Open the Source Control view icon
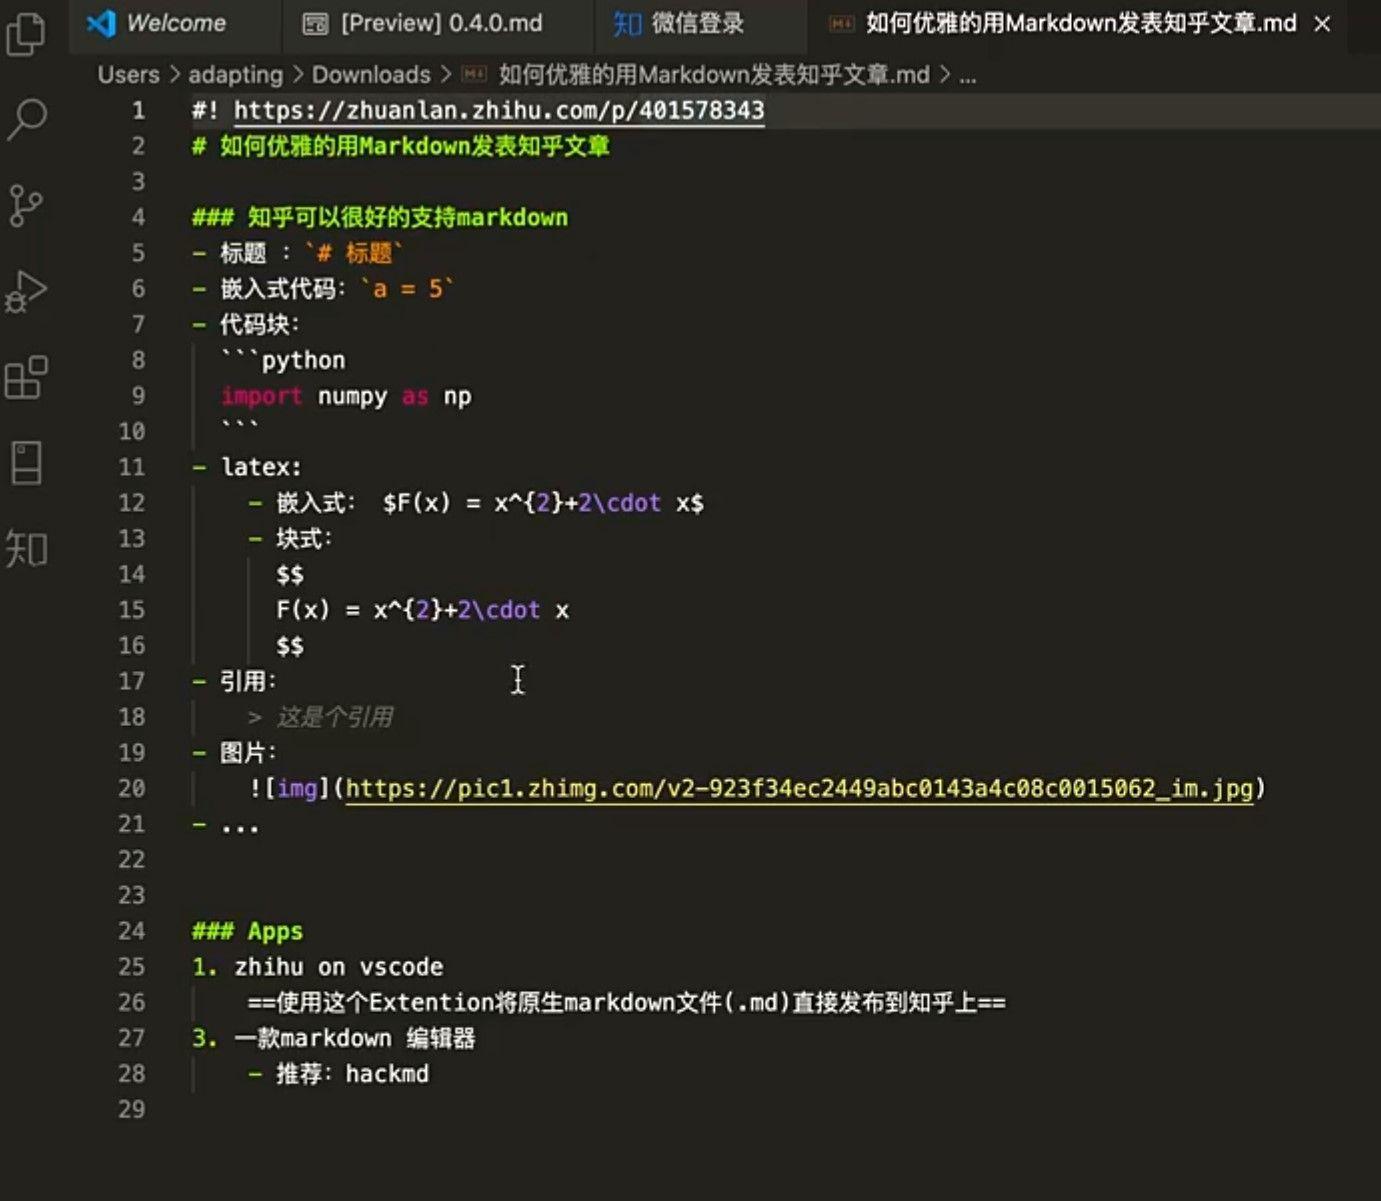The height and width of the screenshot is (1201, 1381). 26,205
